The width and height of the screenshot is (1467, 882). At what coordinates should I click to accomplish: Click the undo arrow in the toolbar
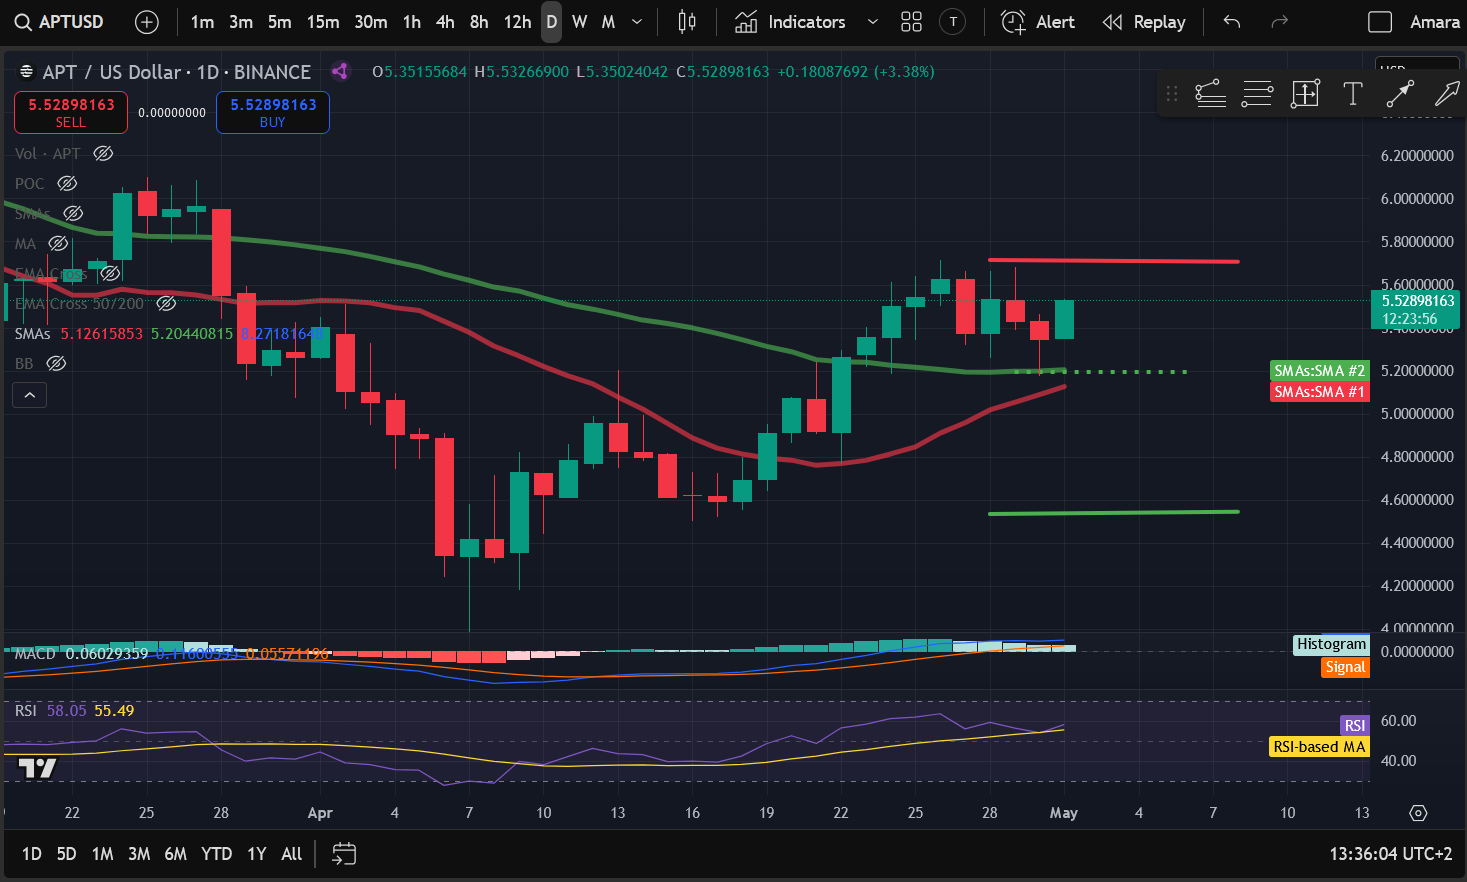pyautogui.click(x=1231, y=21)
